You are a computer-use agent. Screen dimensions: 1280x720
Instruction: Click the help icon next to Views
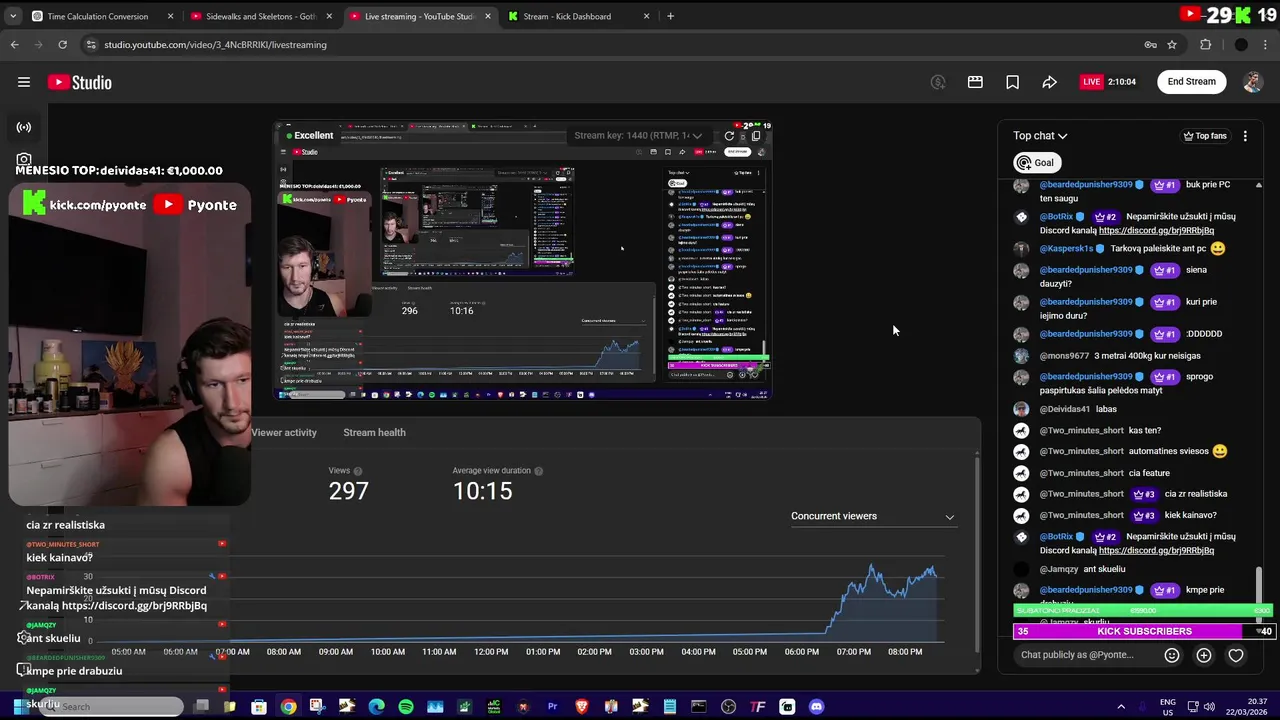(x=358, y=471)
